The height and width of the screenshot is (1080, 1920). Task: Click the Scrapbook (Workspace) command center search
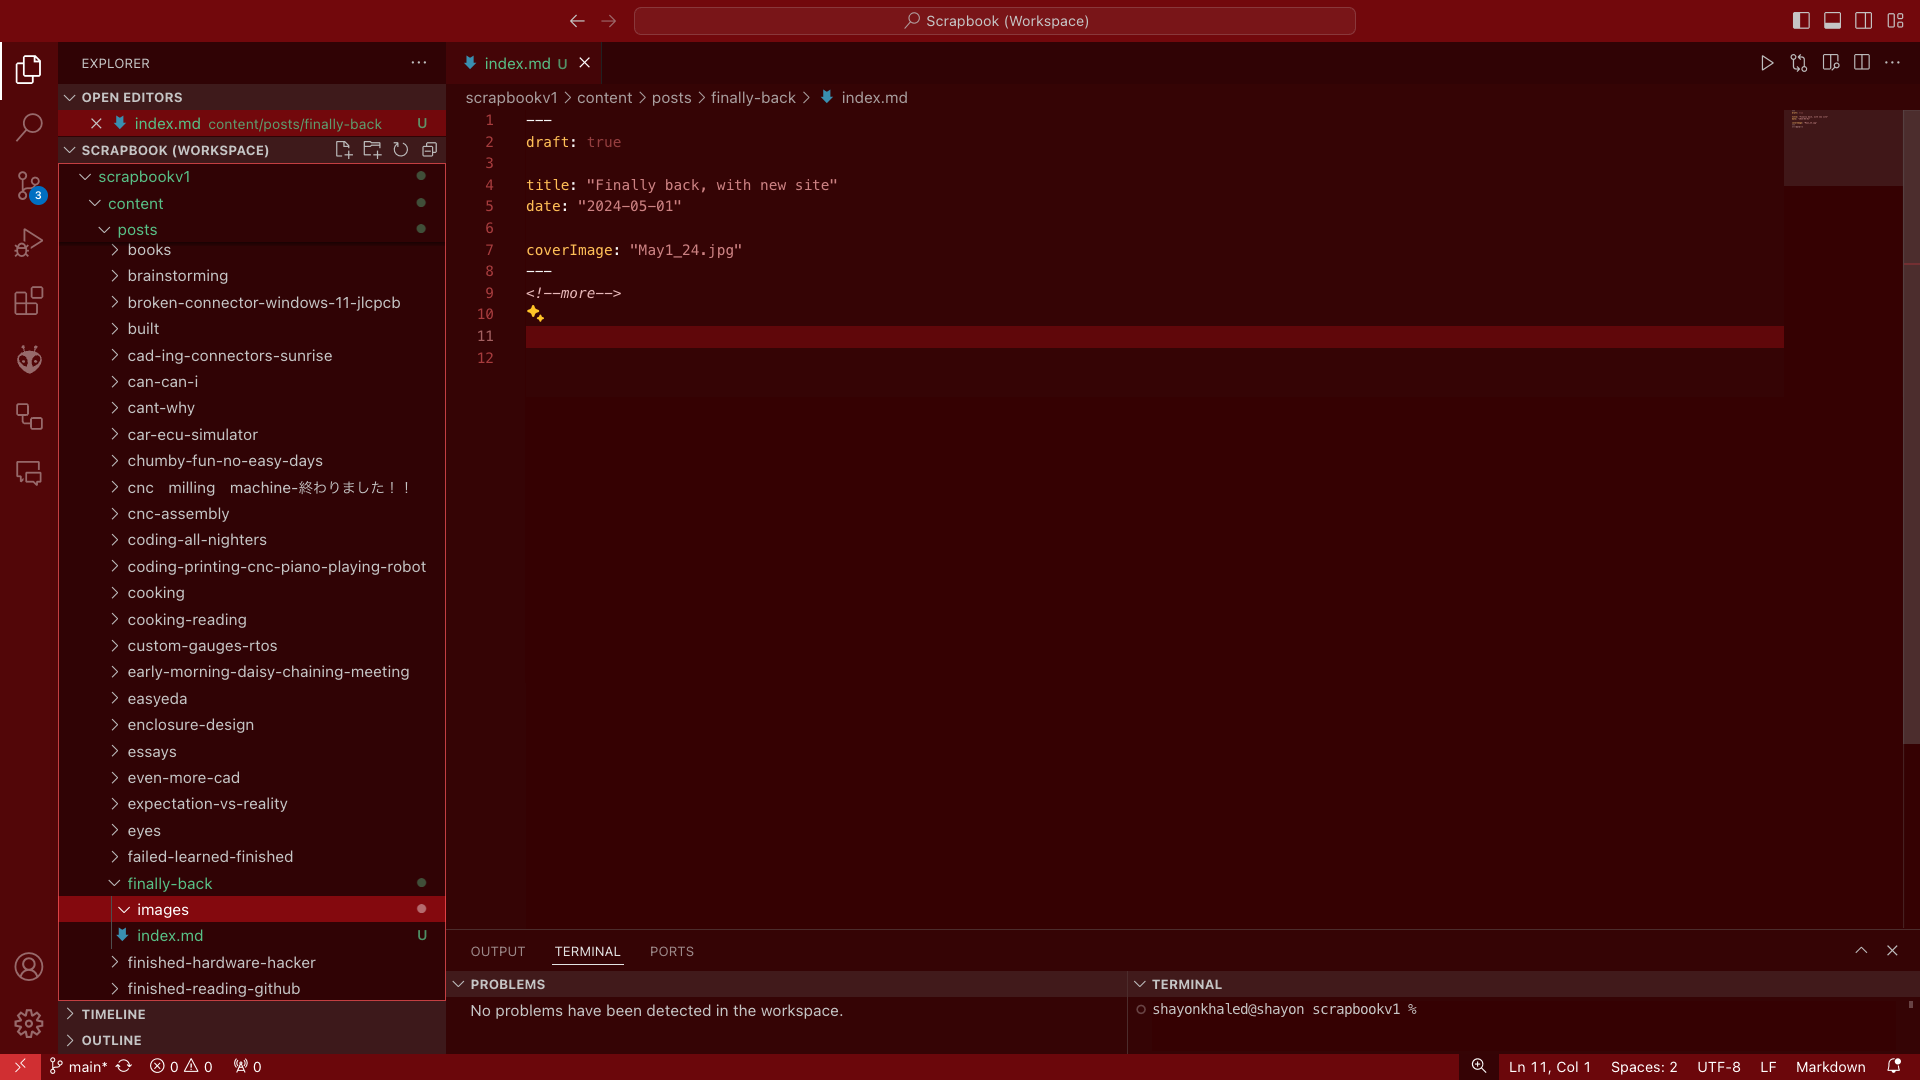point(995,21)
